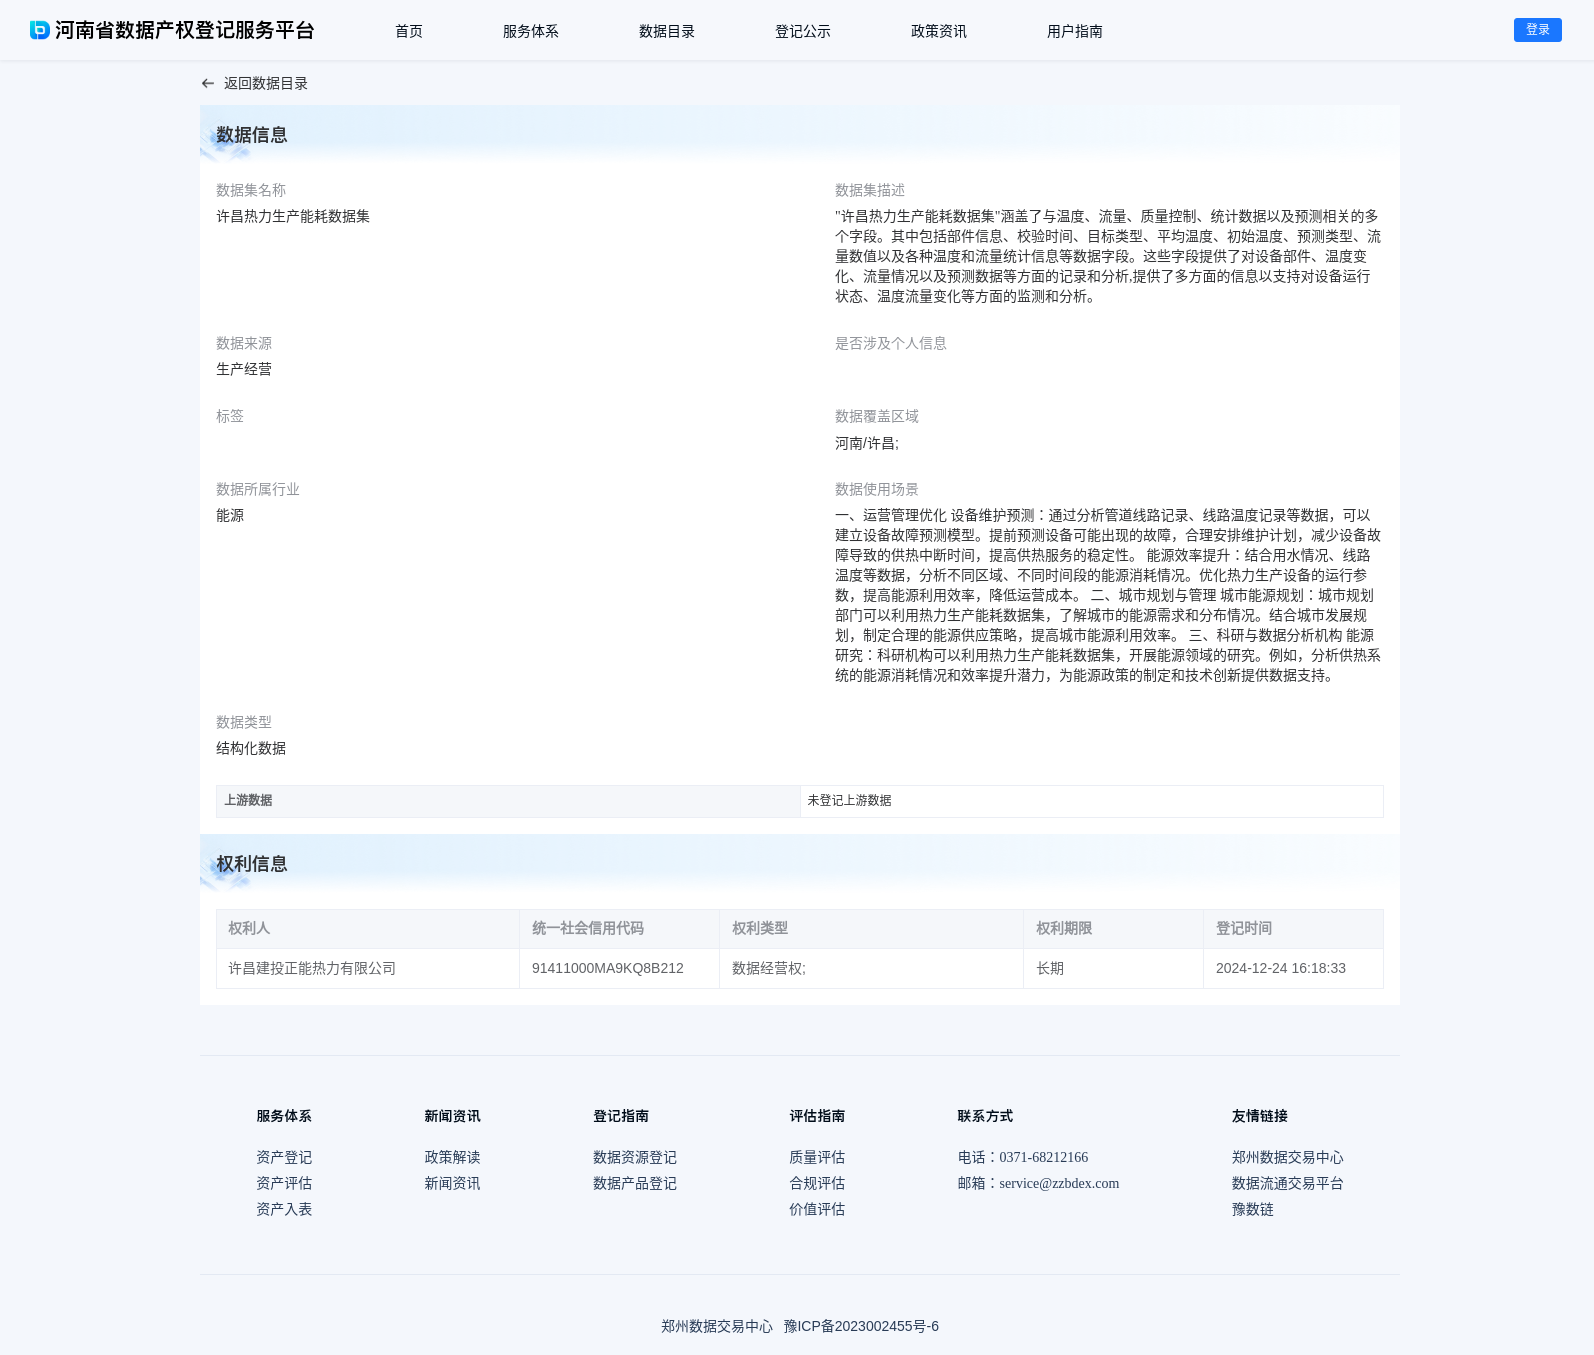The image size is (1594, 1355).
Task: Click the 生产经营 data source value
Action: coord(244,369)
